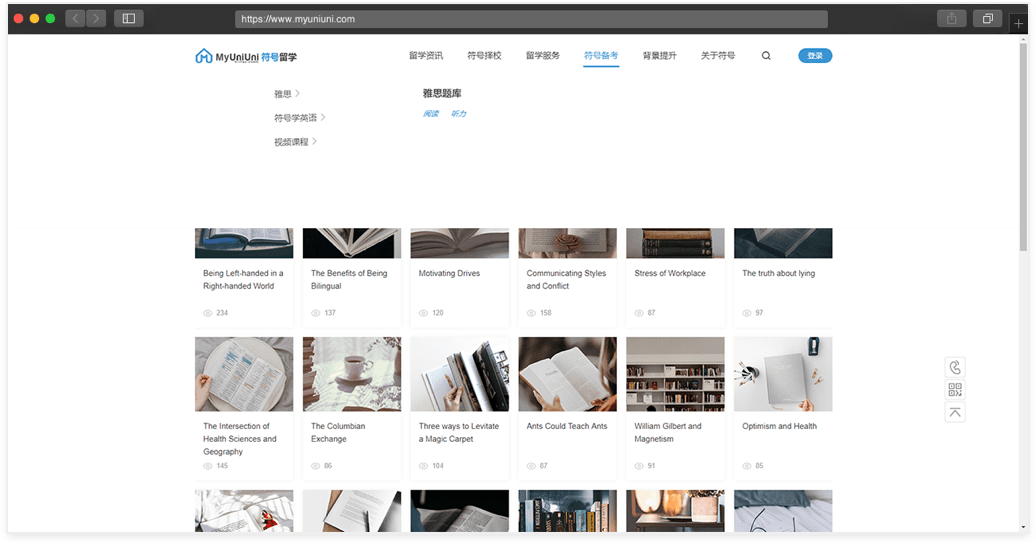Click the phone contact icon on right

(x=955, y=367)
